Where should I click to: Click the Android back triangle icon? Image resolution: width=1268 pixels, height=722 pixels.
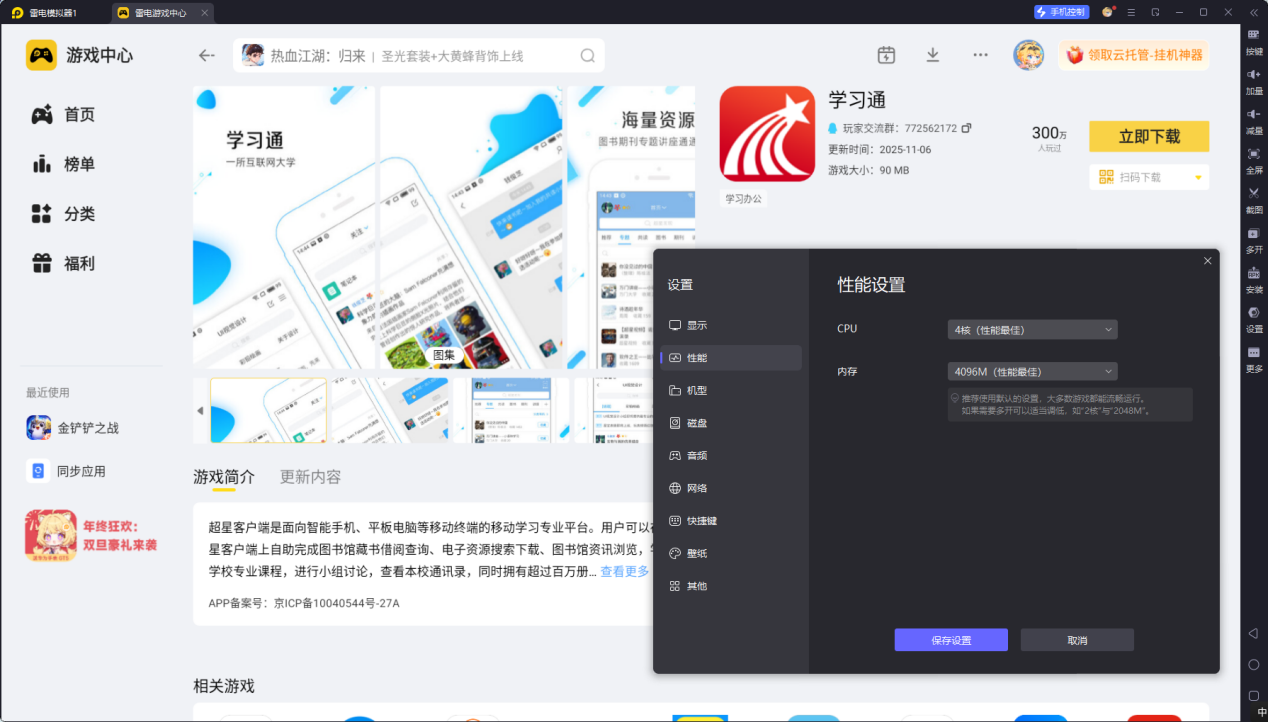click(x=1253, y=634)
